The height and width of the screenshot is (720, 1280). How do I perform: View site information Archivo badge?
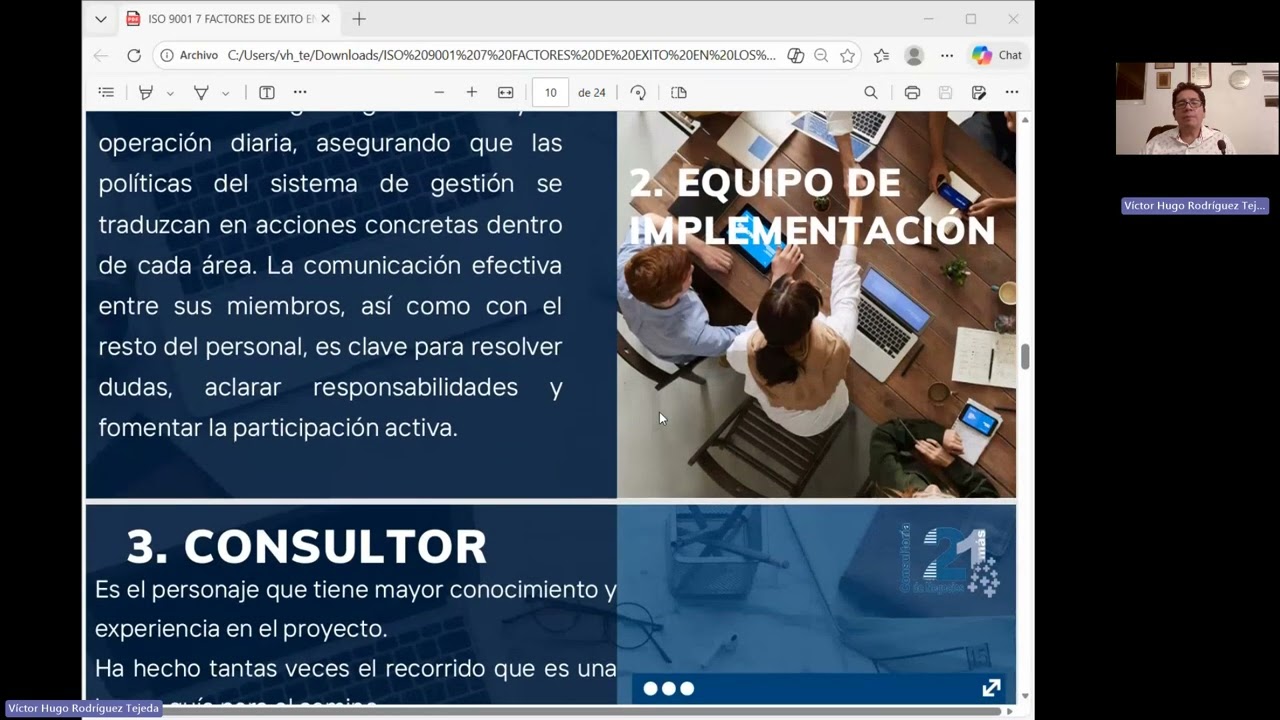[190, 55]
